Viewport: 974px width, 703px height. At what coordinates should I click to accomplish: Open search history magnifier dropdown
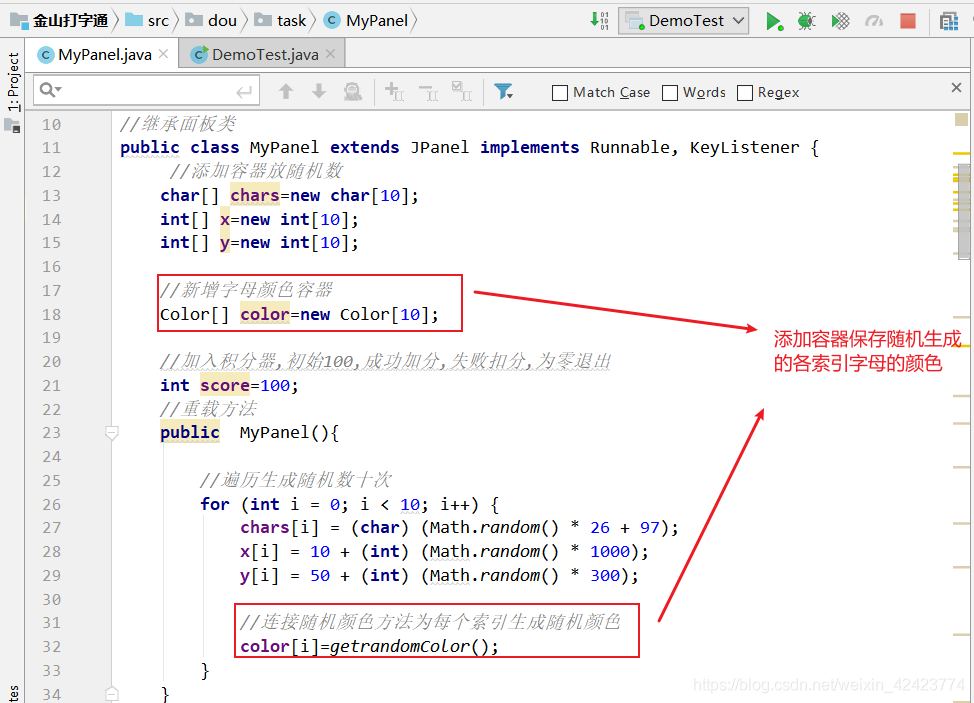point(50,90)
